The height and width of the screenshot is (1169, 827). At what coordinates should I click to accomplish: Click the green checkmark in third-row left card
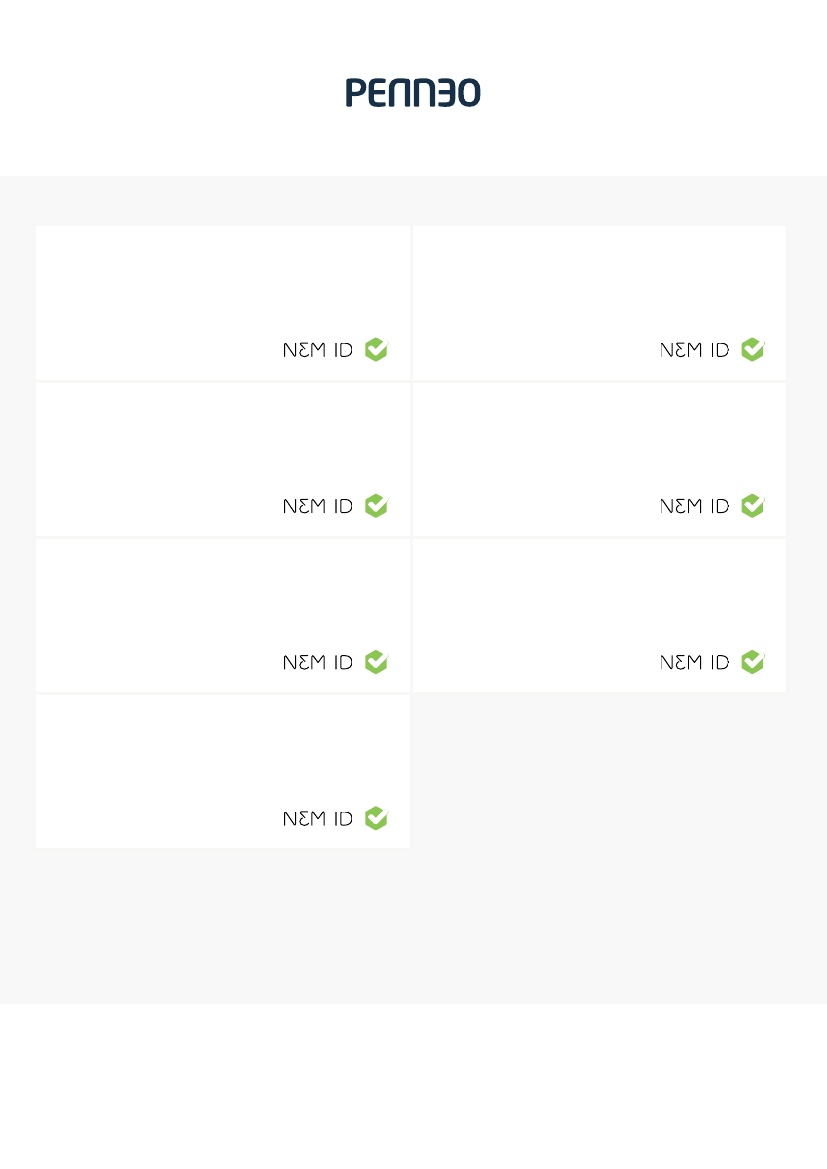377,661
